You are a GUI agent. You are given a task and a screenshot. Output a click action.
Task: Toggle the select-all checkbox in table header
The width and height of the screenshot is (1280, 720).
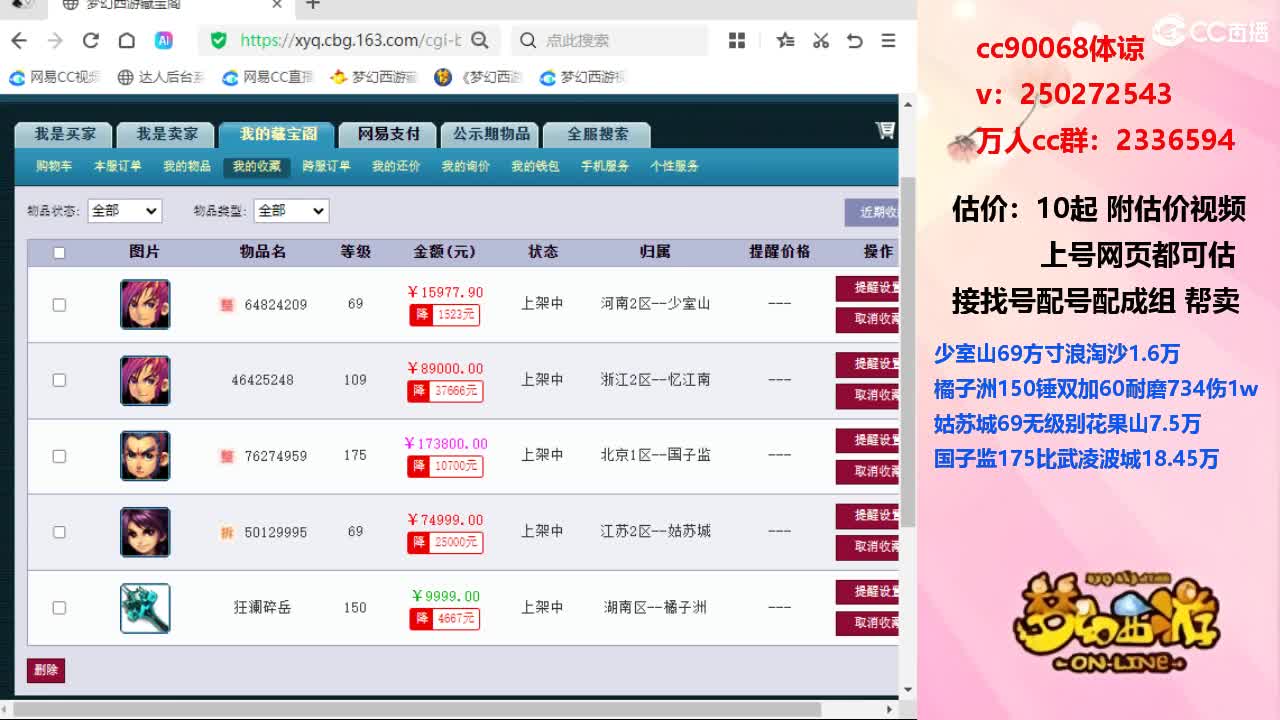59,252
